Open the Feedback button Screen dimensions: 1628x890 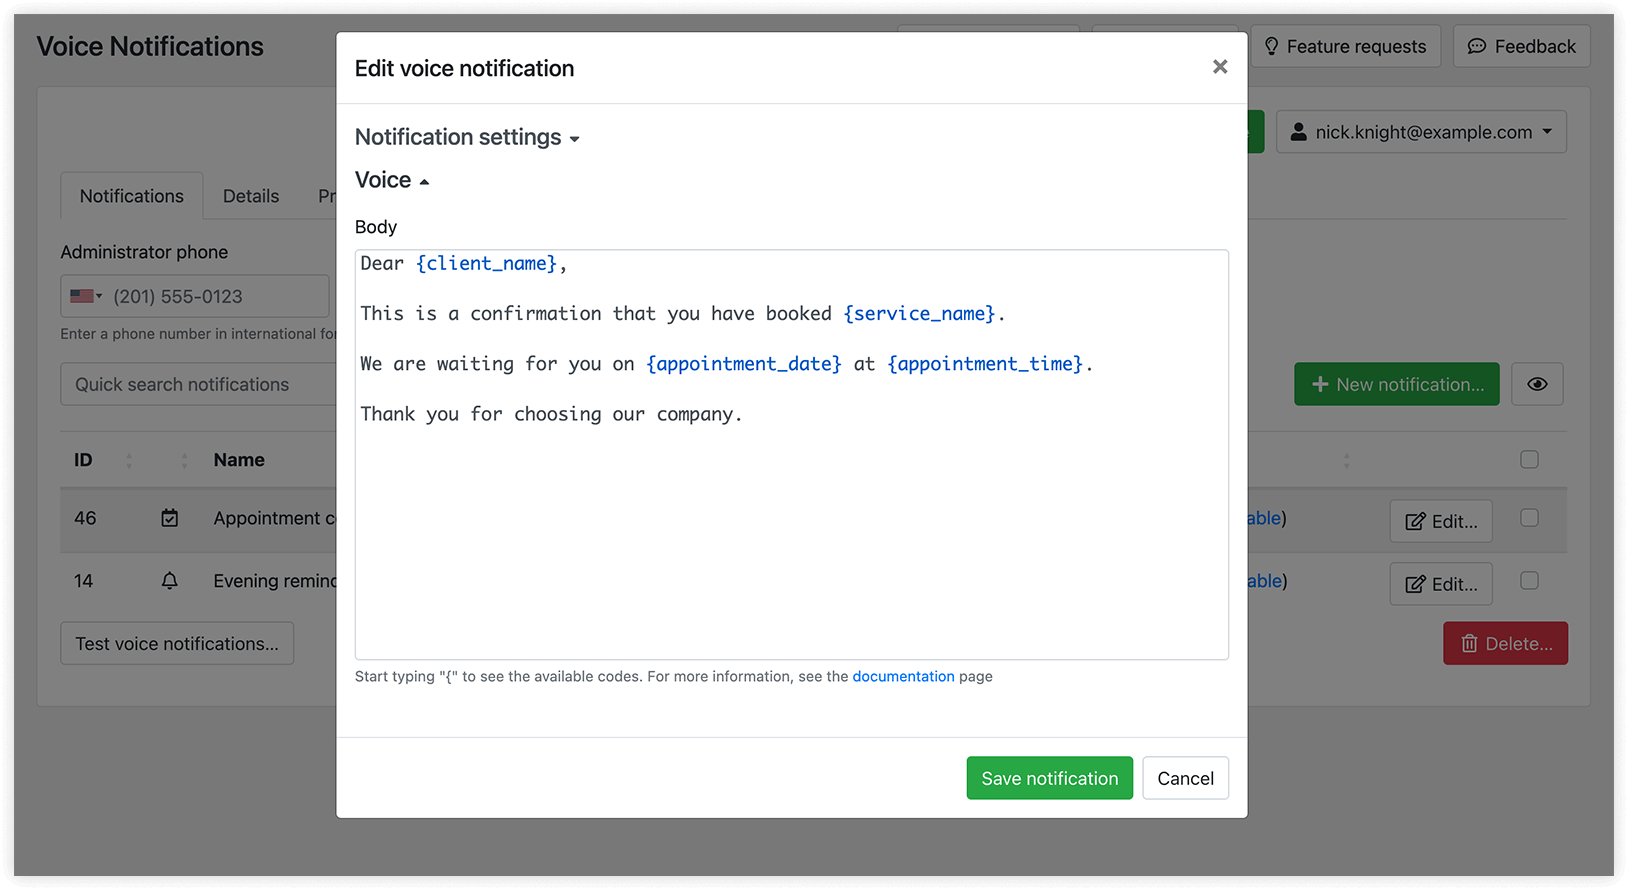[1521, 46]
